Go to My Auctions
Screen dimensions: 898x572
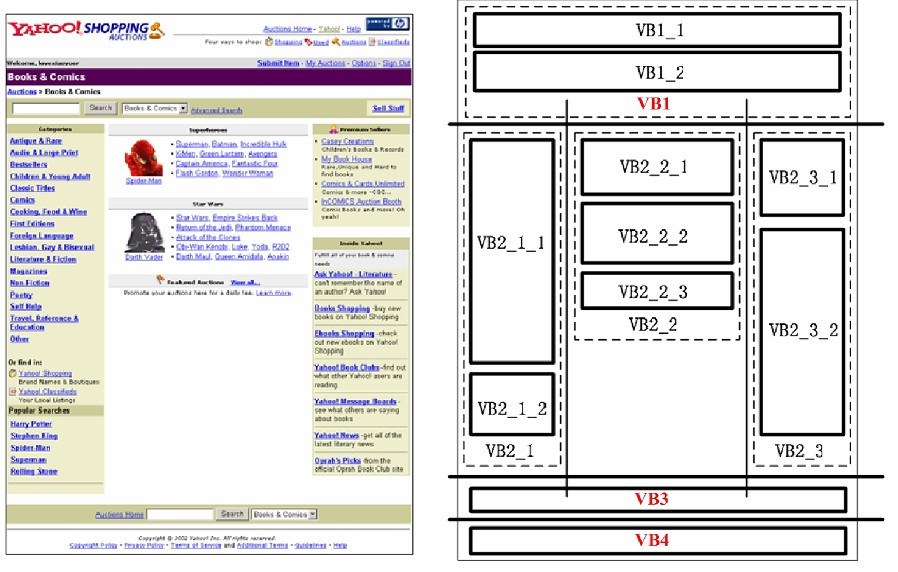325,63
